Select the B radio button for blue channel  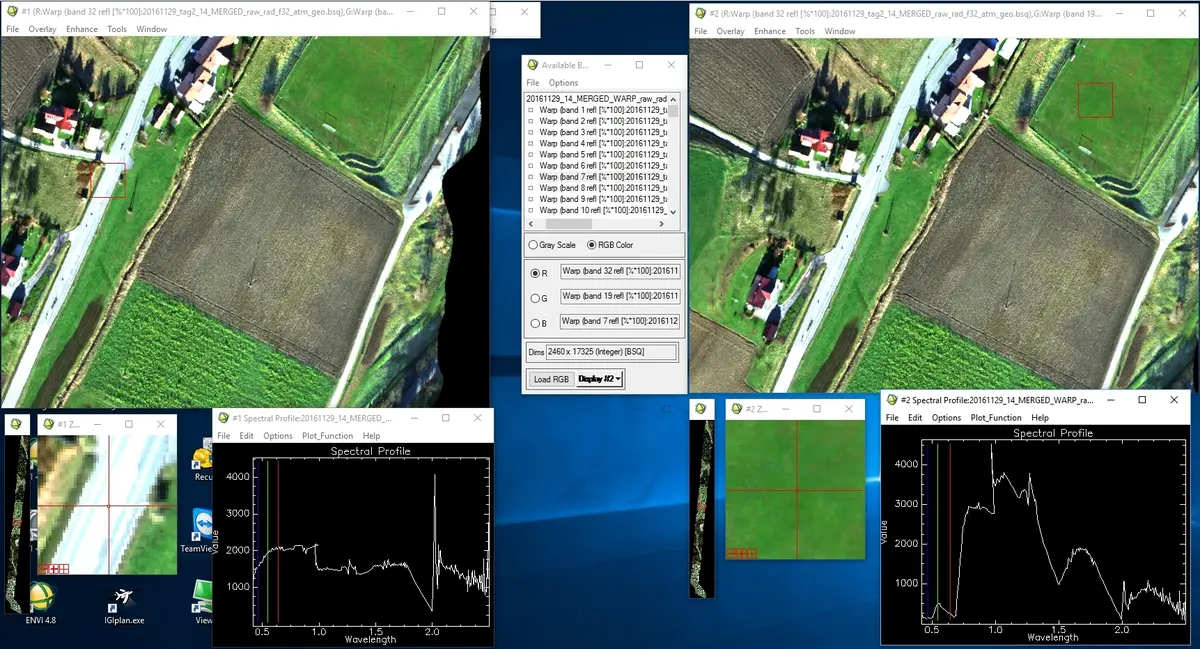534,321
